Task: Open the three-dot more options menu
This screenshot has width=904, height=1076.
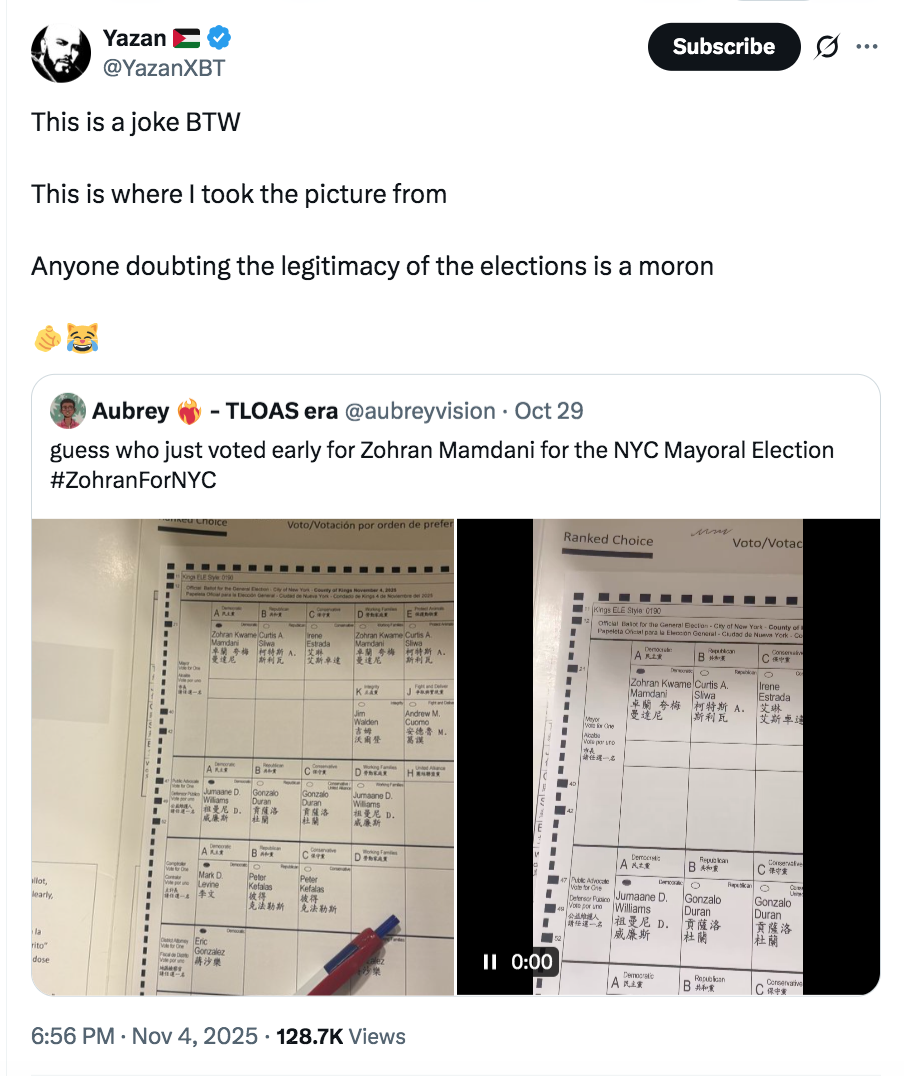Action: [866, 47]
